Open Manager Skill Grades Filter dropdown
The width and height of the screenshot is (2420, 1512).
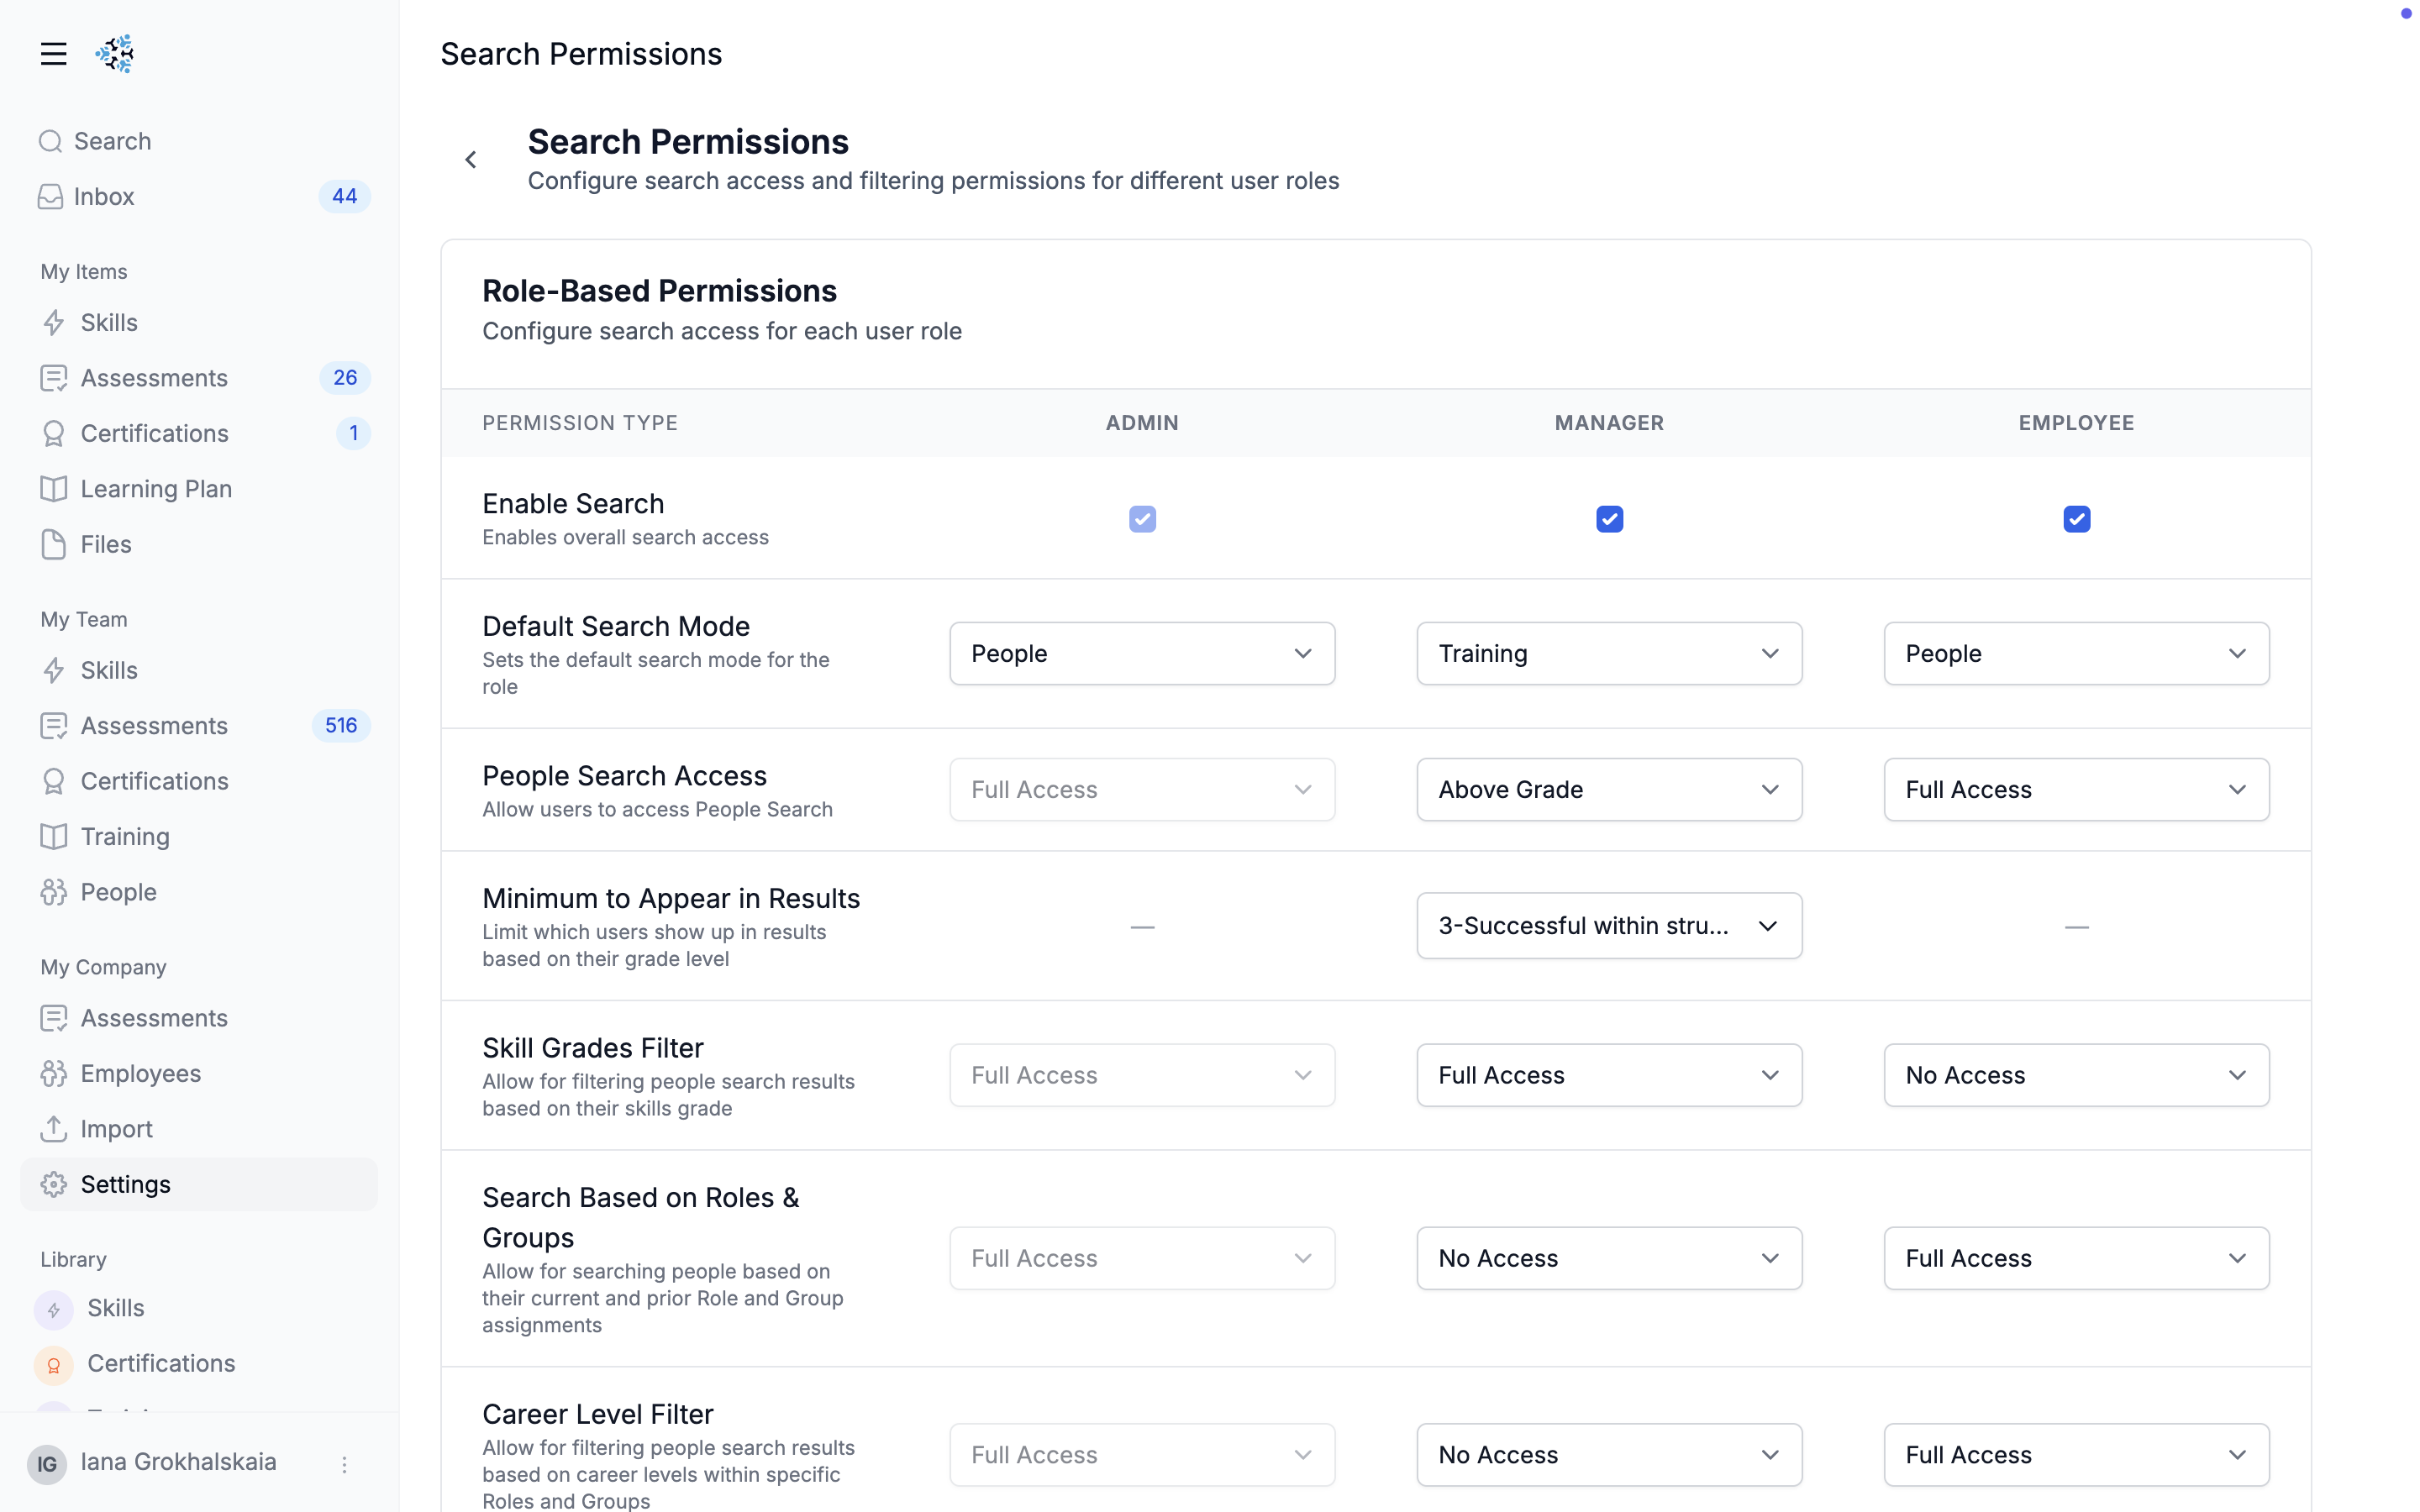pyautogui.click(x=1609, y=1075)
